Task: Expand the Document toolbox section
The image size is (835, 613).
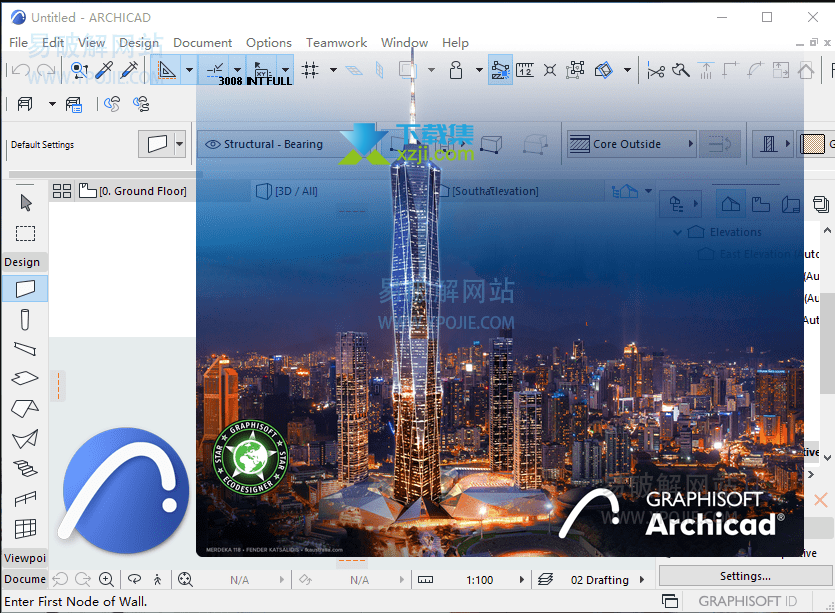Action: pyautogui.click(x=25, y=579)
